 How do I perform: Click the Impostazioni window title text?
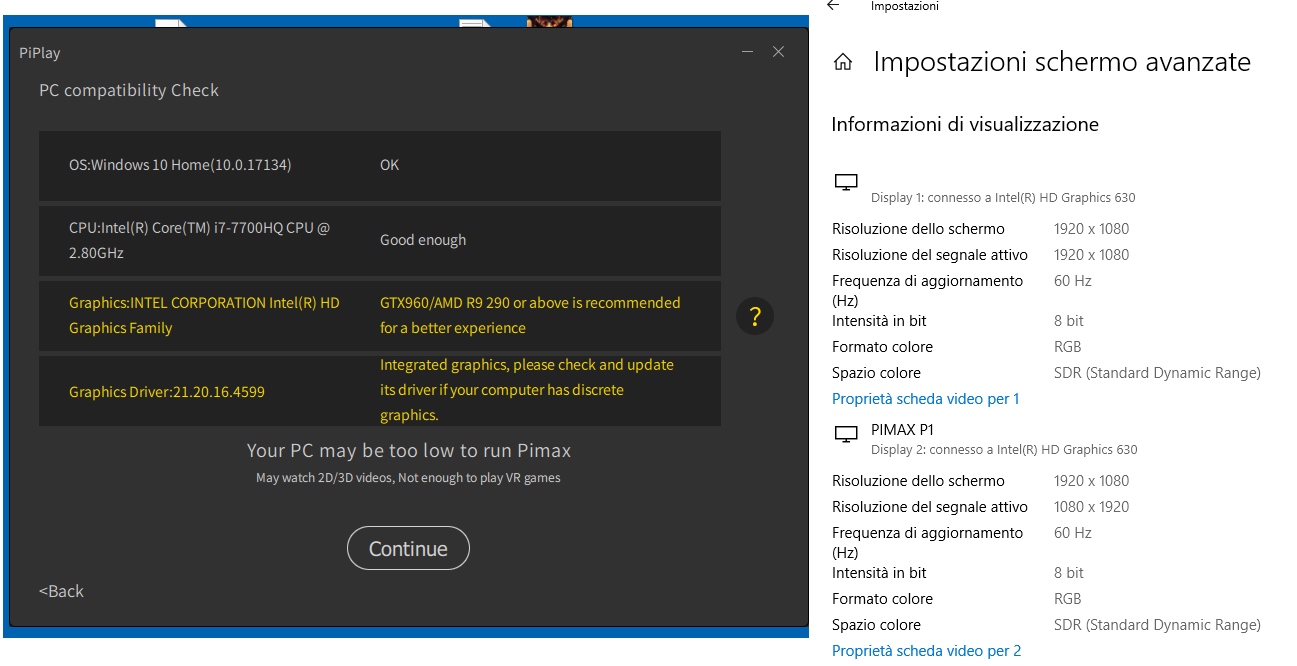click(905, 6)
